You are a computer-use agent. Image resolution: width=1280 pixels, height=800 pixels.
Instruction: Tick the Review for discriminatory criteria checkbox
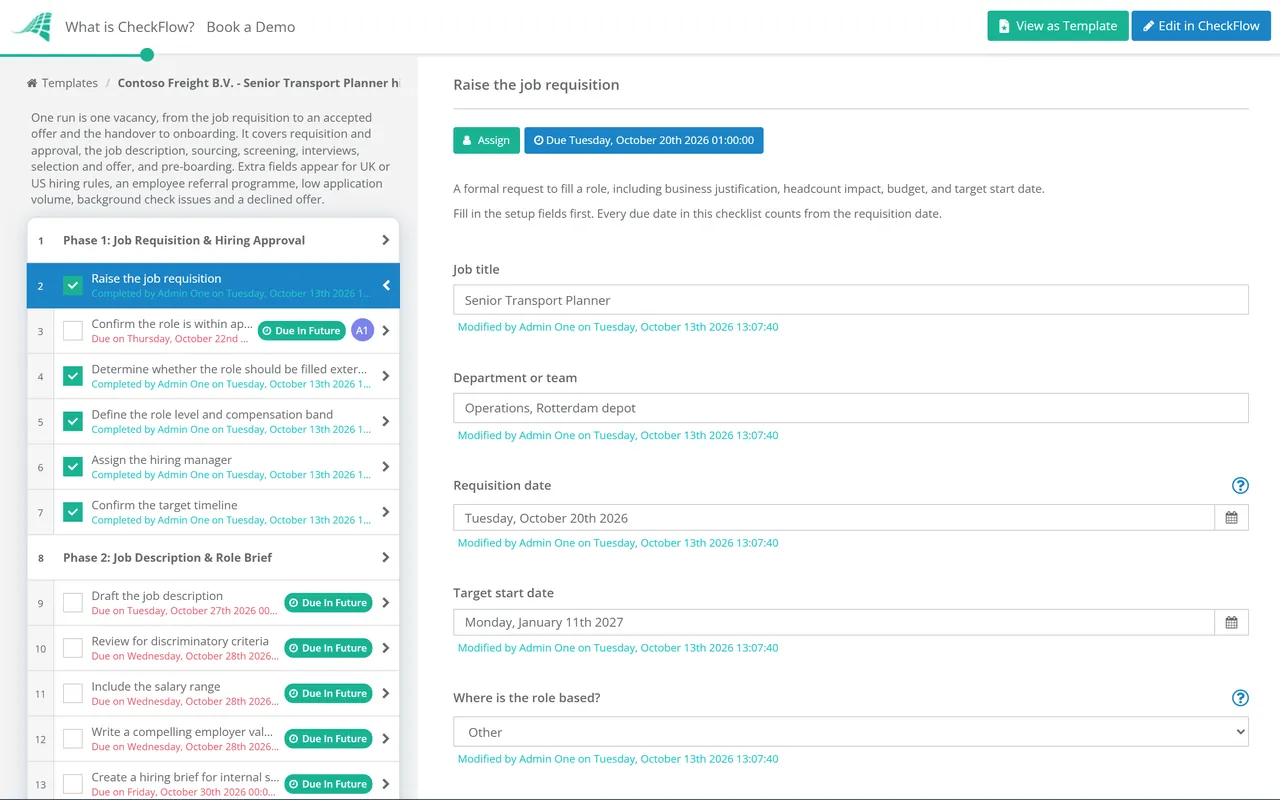[73, 648]
